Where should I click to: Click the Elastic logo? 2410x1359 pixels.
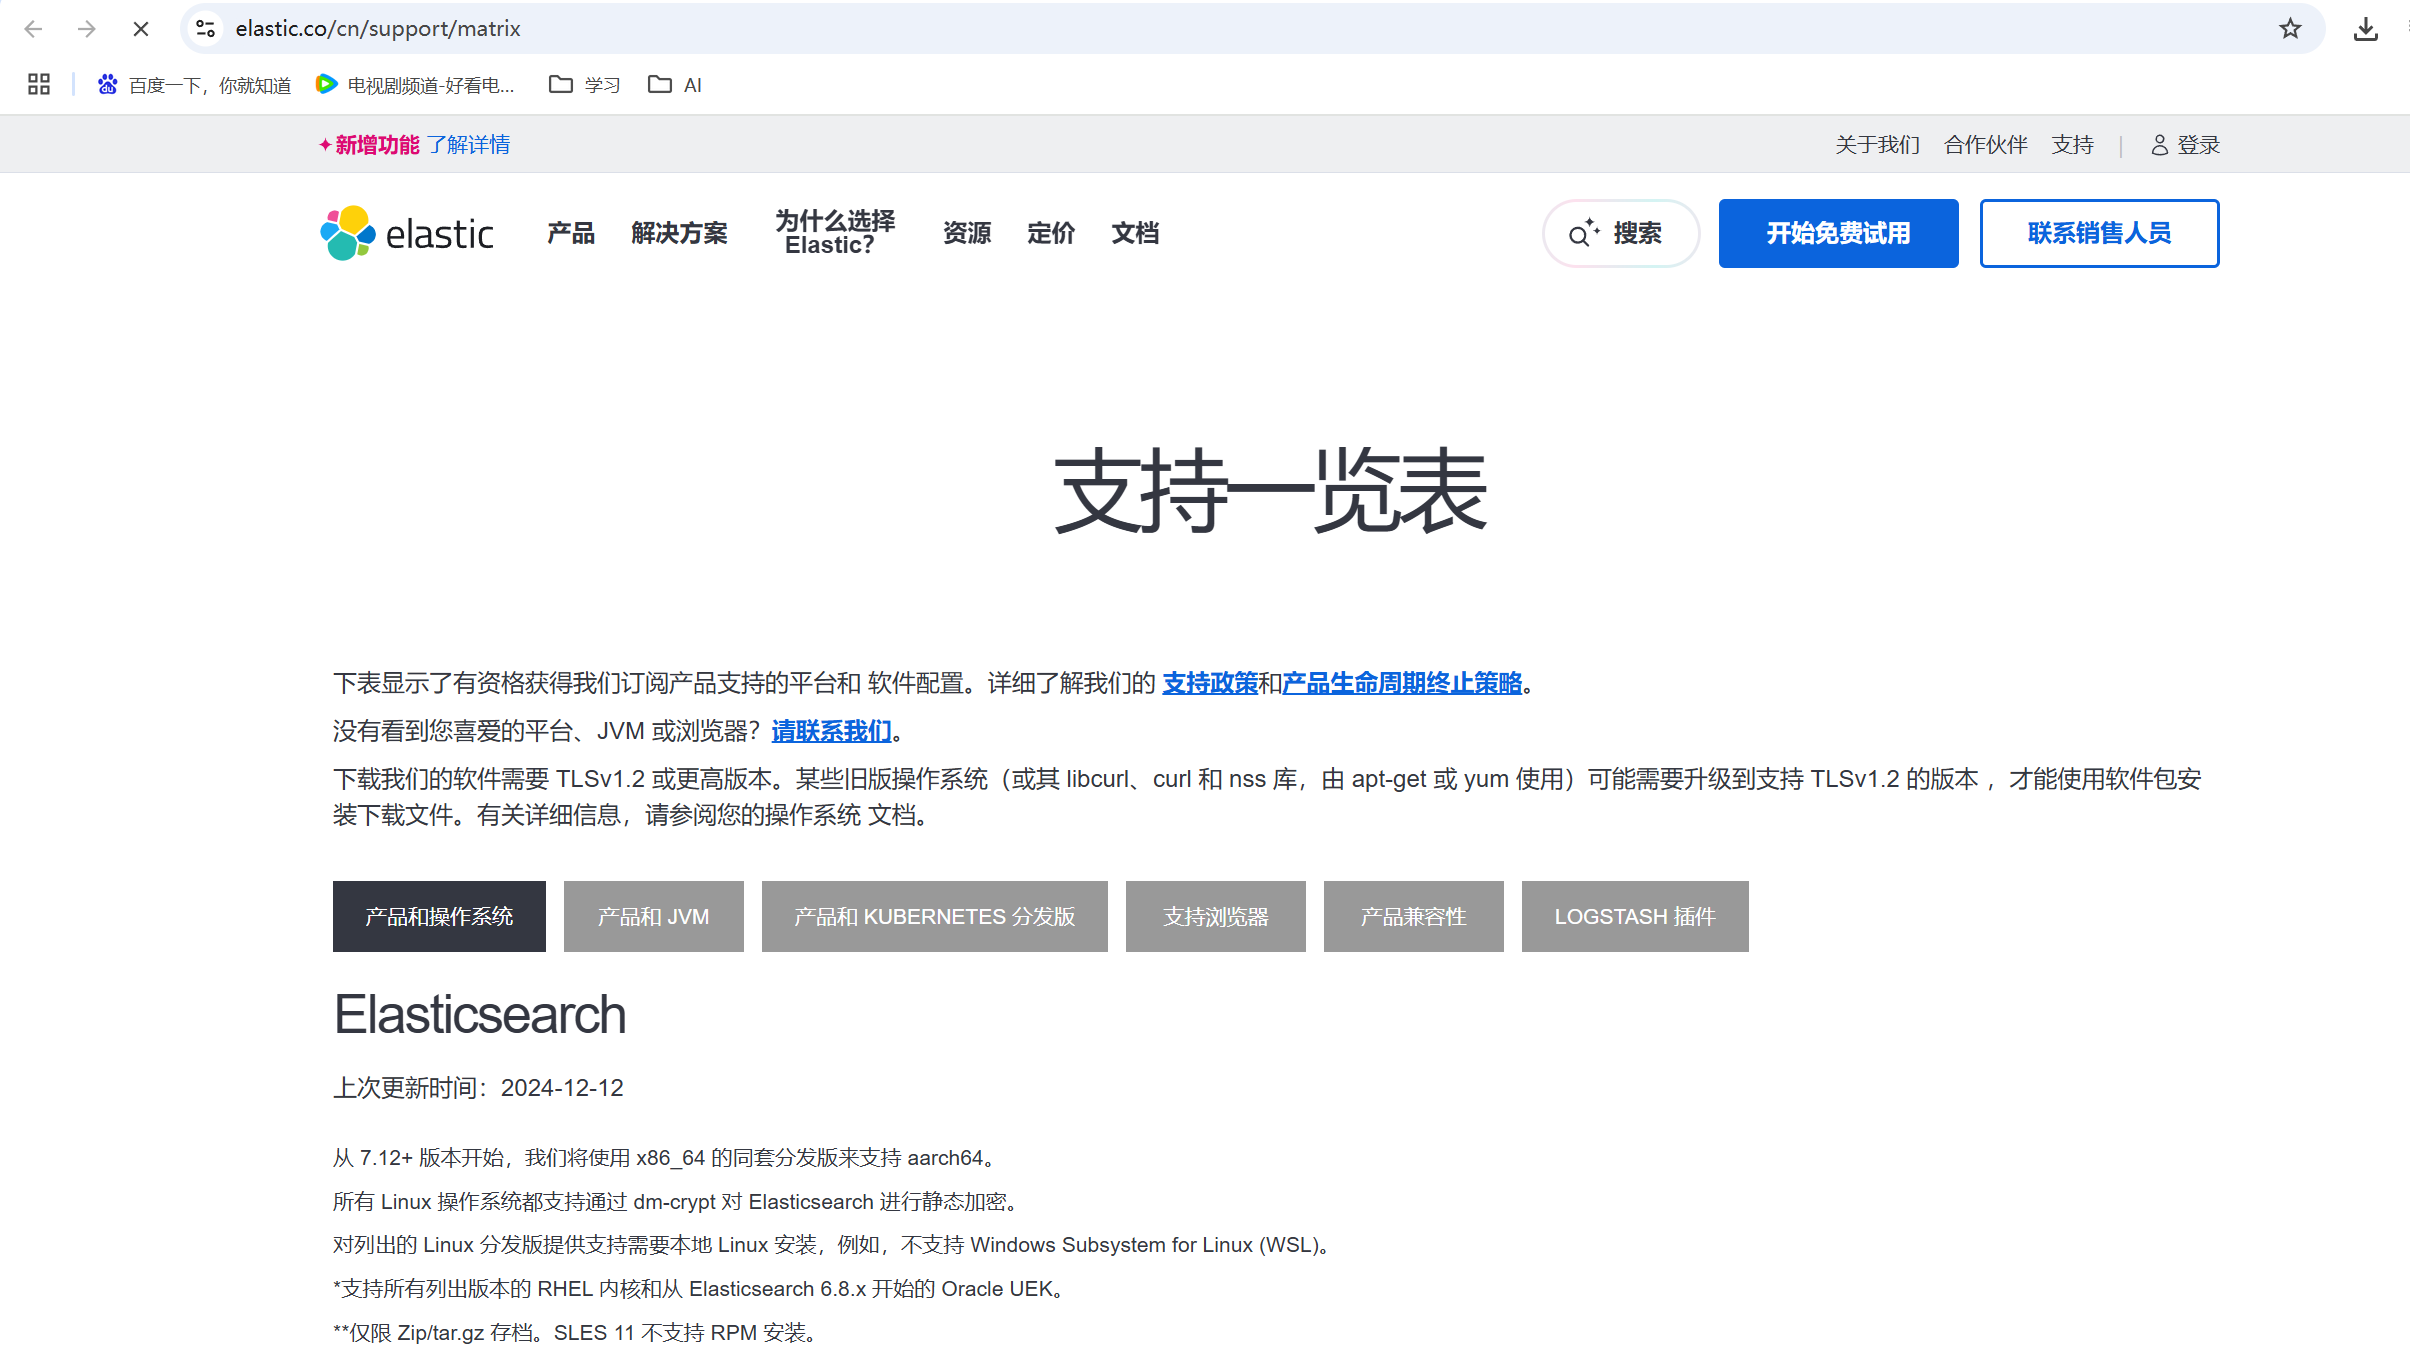(407, 233)
